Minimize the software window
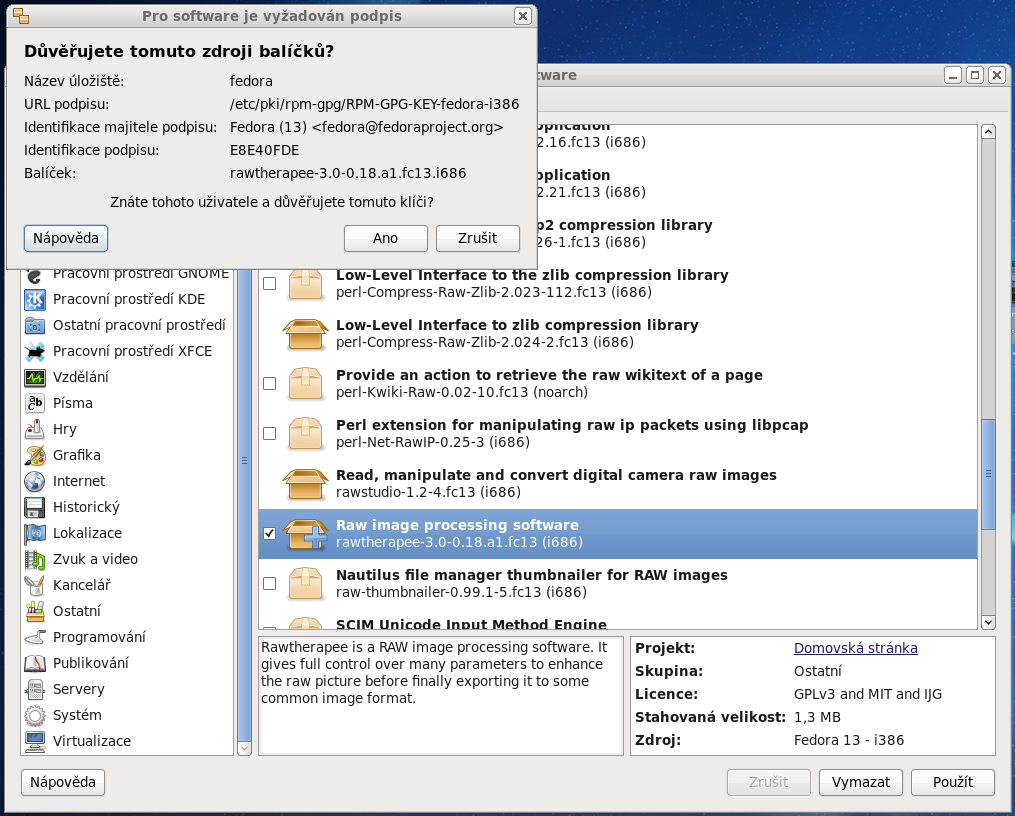The image size is (1015, 816). pyautogui.click(x=953, y=75)
